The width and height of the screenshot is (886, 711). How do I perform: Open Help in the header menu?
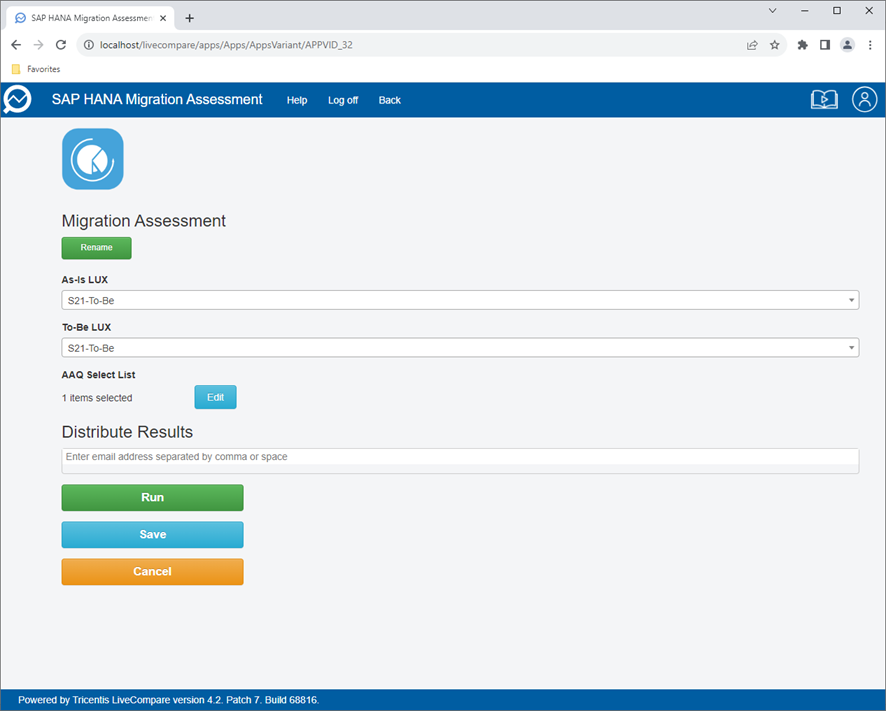pyautogui.click(x=297, y=100)
